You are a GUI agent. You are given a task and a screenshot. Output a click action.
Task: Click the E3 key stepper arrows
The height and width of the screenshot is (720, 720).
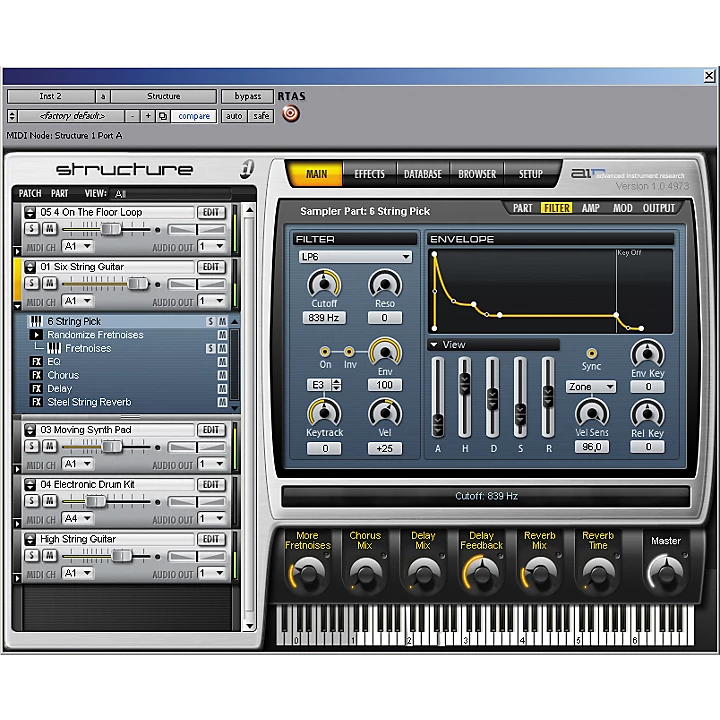tap(337, 385)
